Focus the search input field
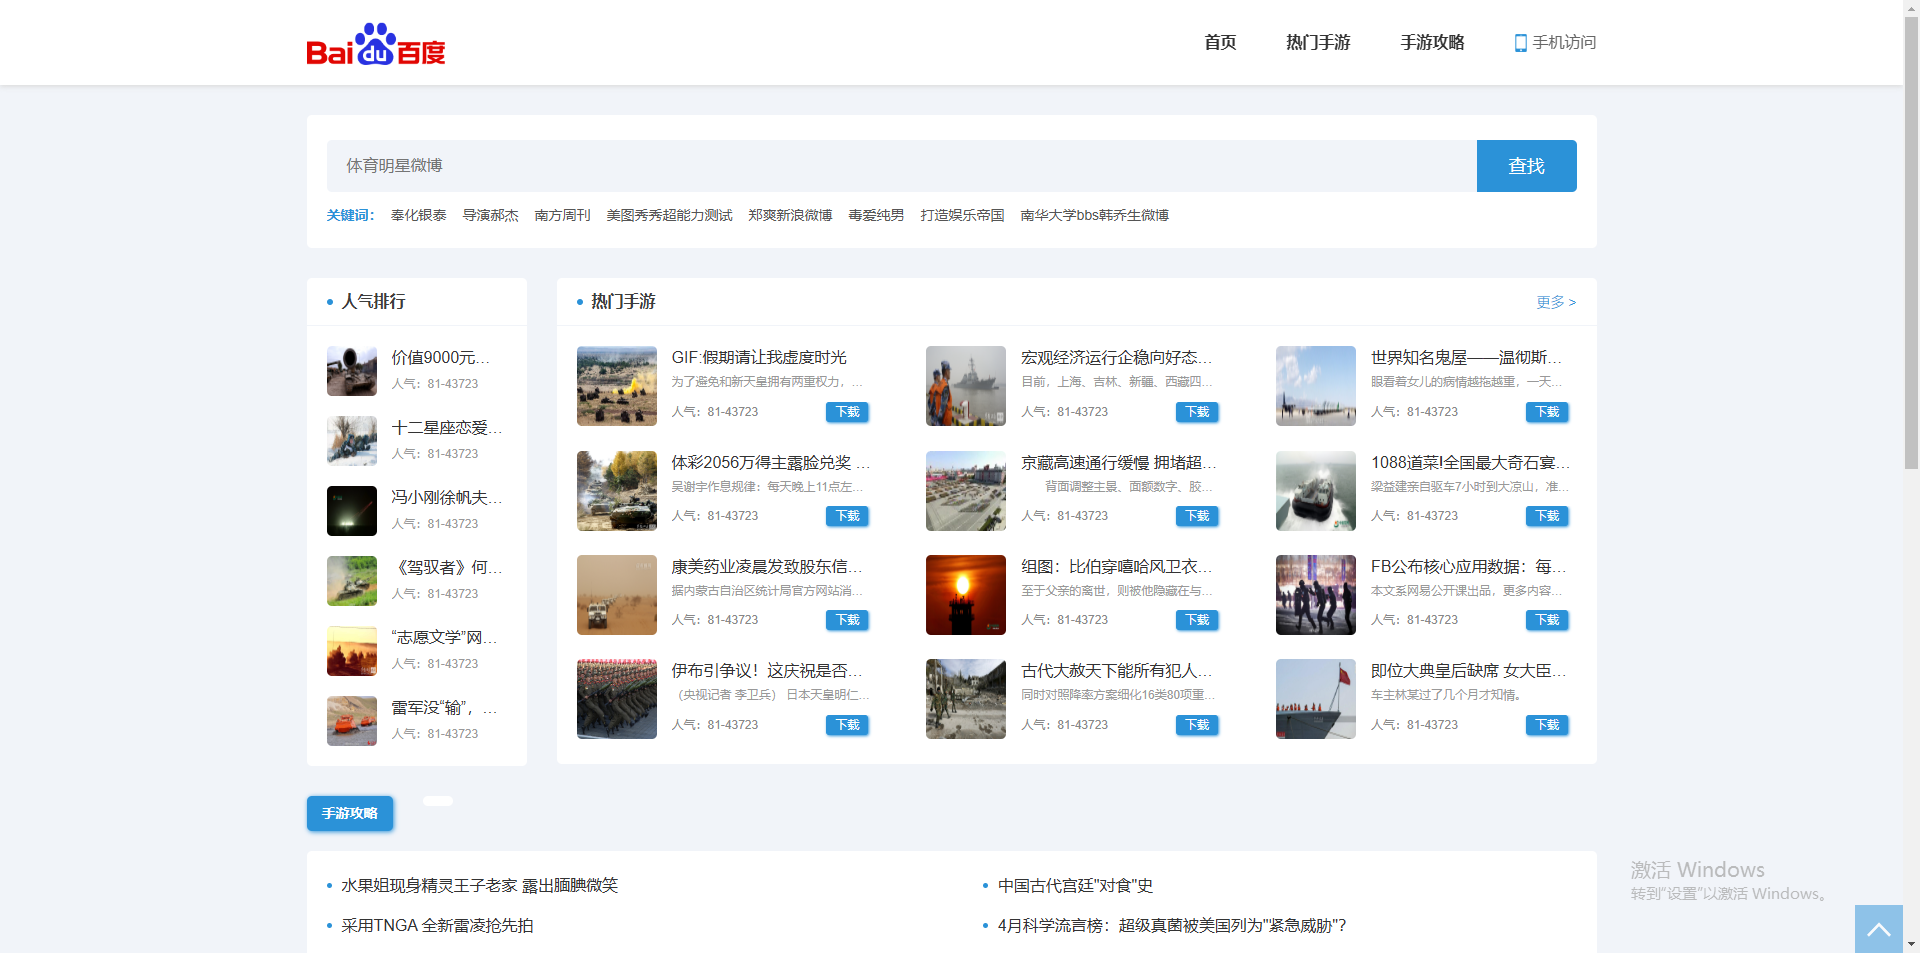1920x953 pixels. pos(900,166)
